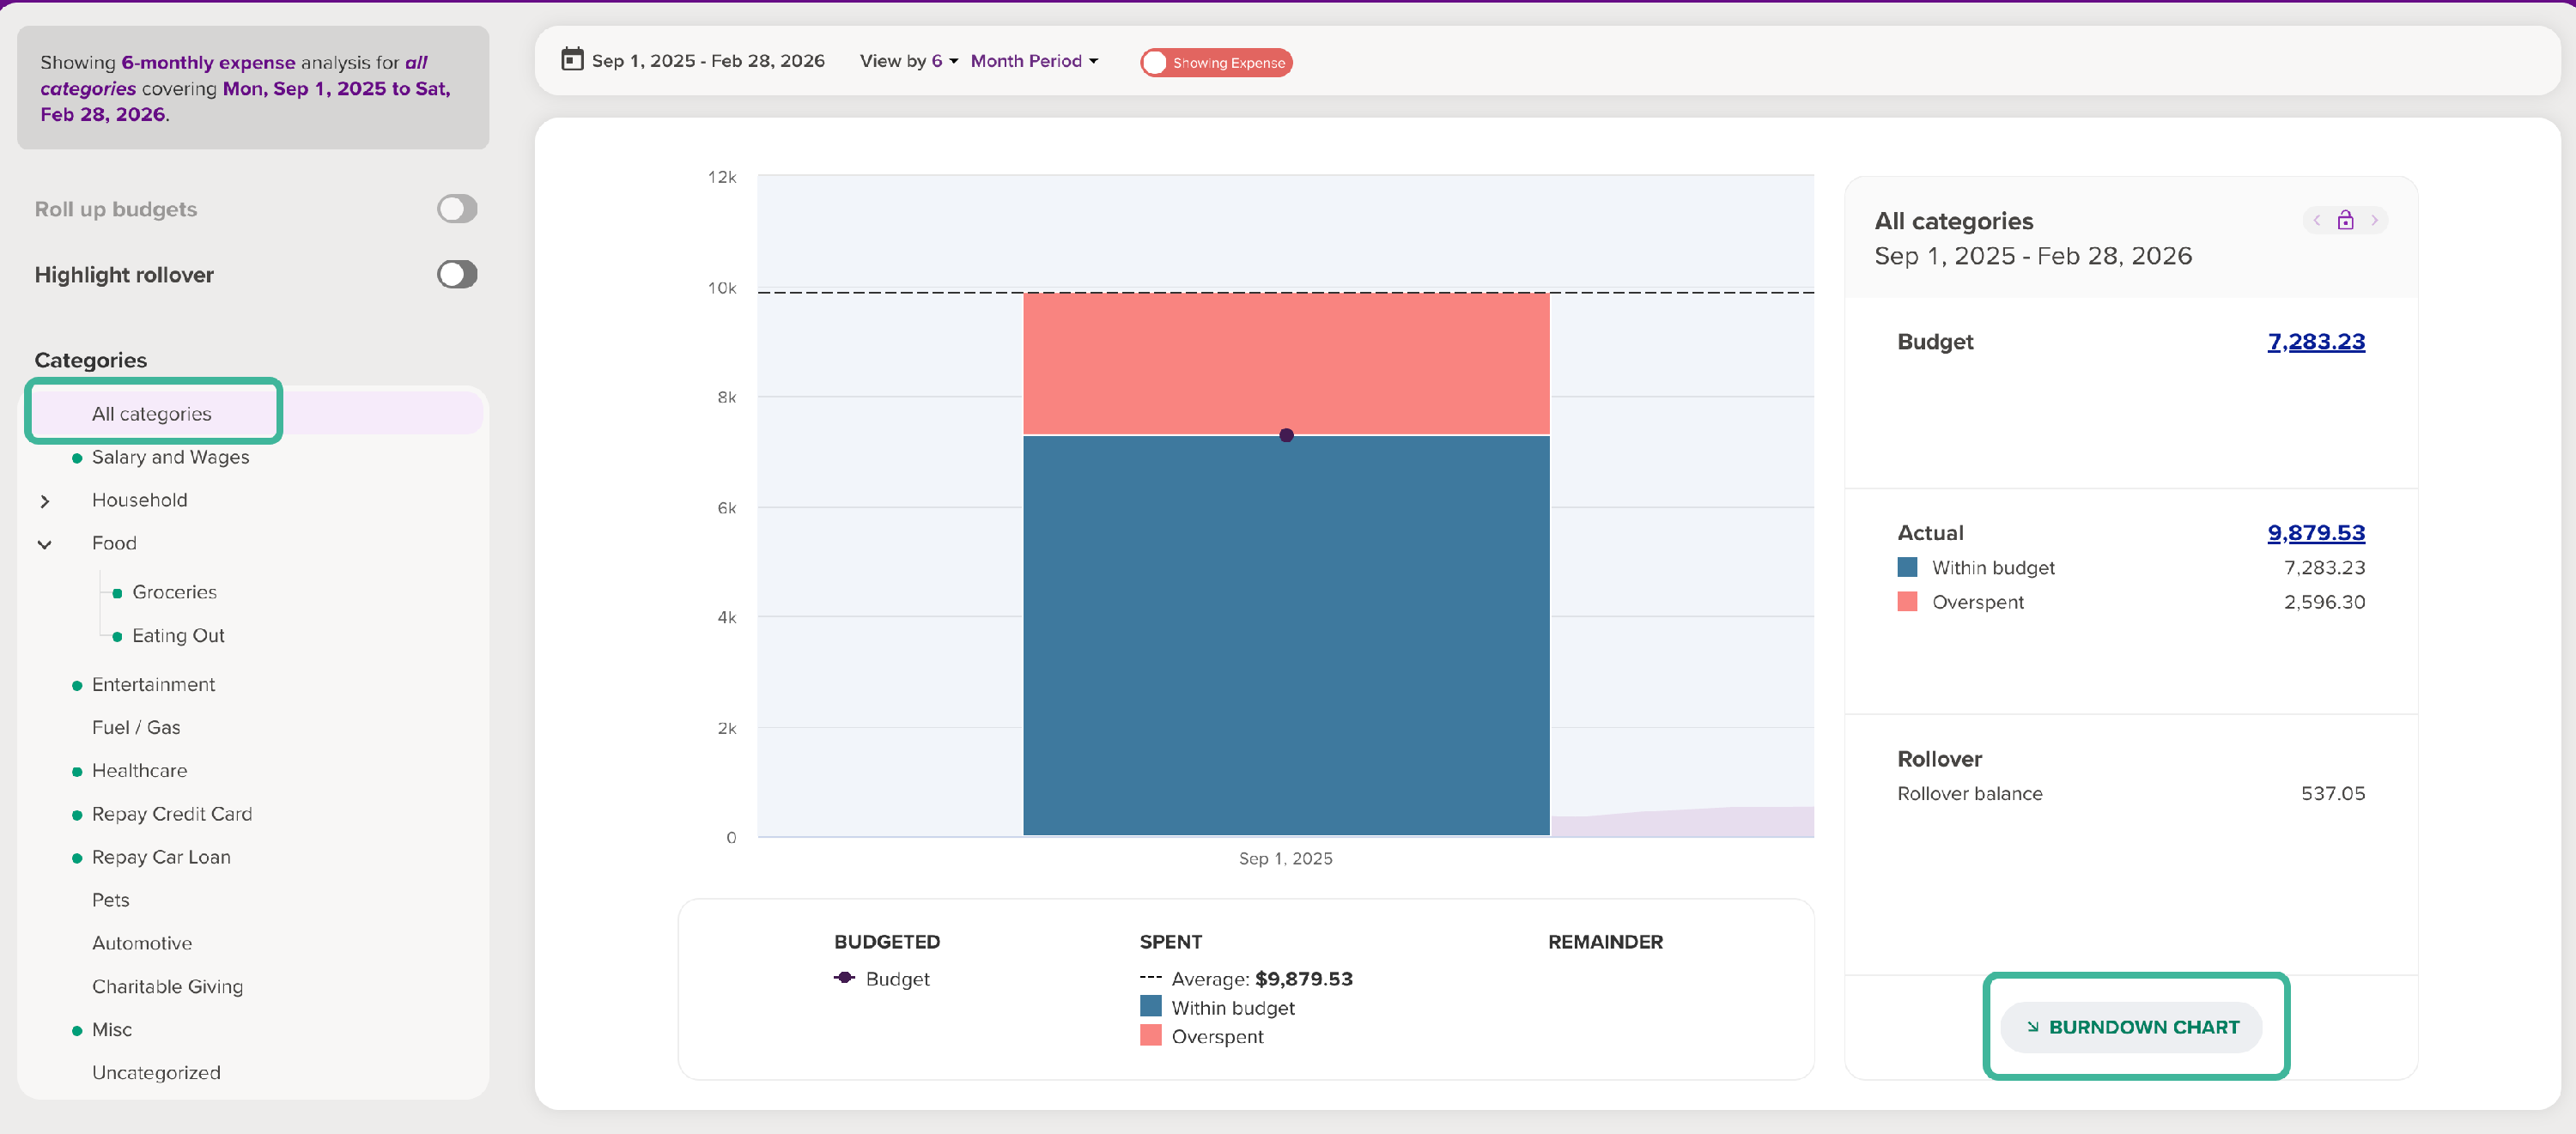Select the Eating Out category
The width and height of the screenshot is (2576, 1134).
click(178, 636)
